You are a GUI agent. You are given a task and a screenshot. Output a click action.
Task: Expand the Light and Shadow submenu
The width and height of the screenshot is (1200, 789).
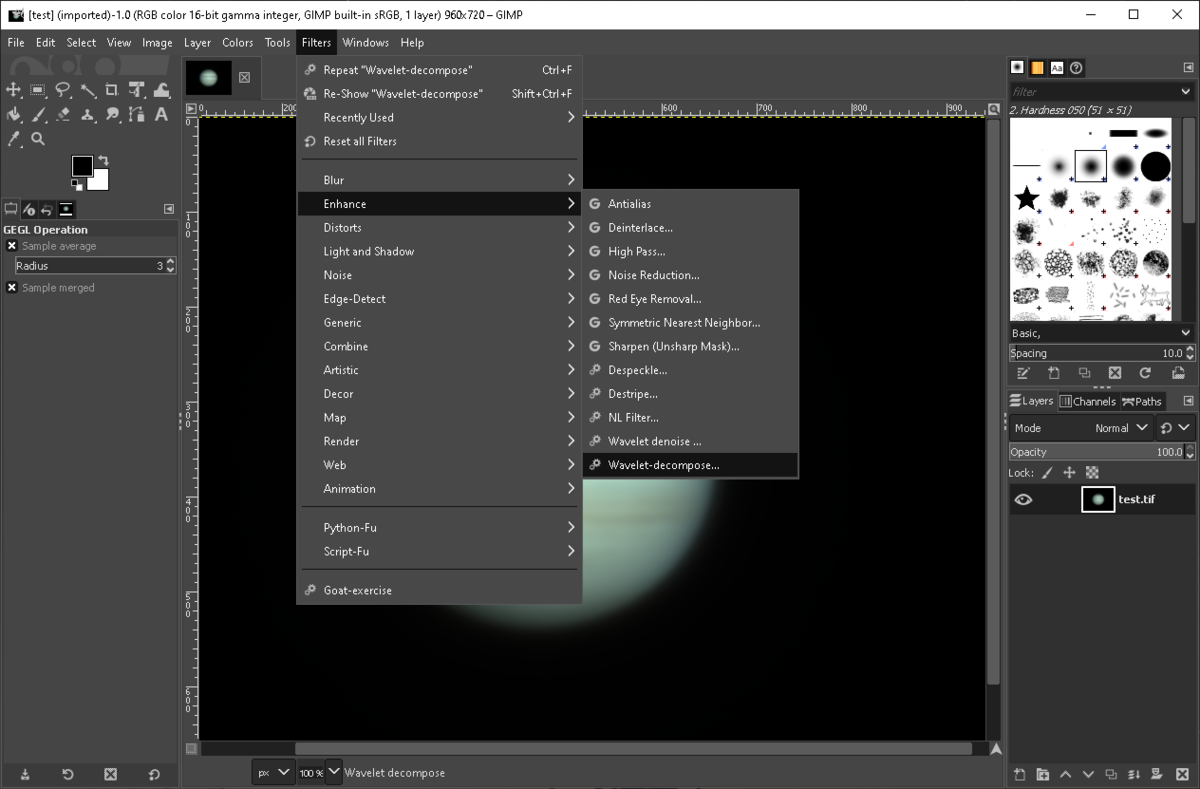tap(440, 251)
